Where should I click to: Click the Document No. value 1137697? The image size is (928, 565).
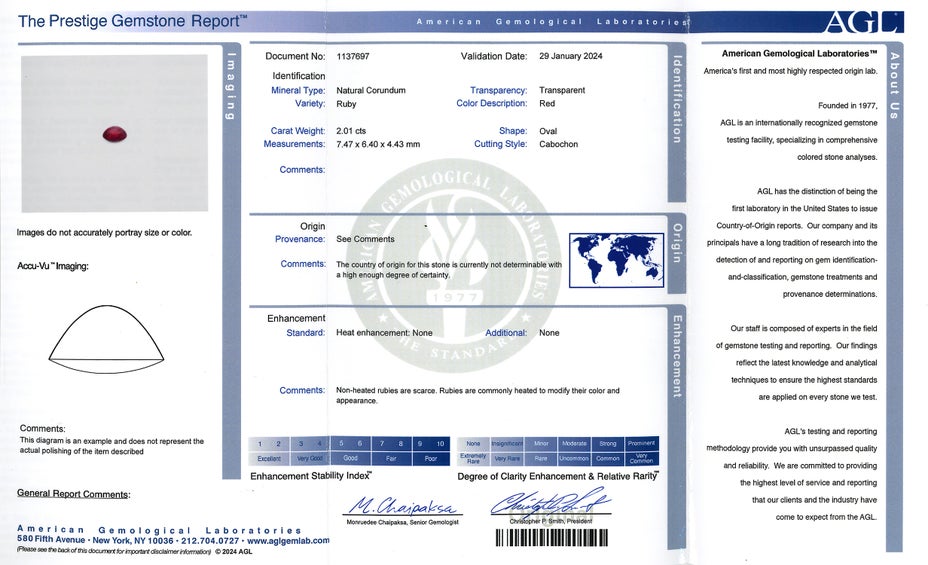click(353, 57)
